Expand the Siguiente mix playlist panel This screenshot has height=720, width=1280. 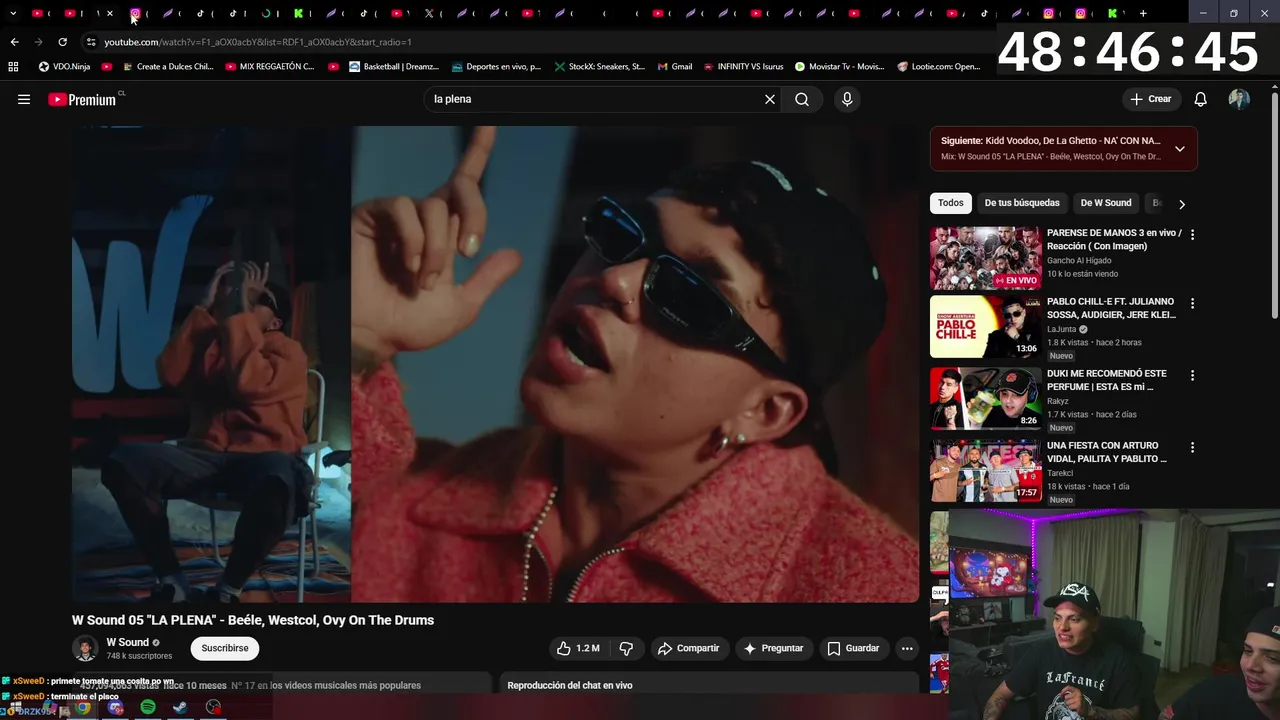(1179, 148)
